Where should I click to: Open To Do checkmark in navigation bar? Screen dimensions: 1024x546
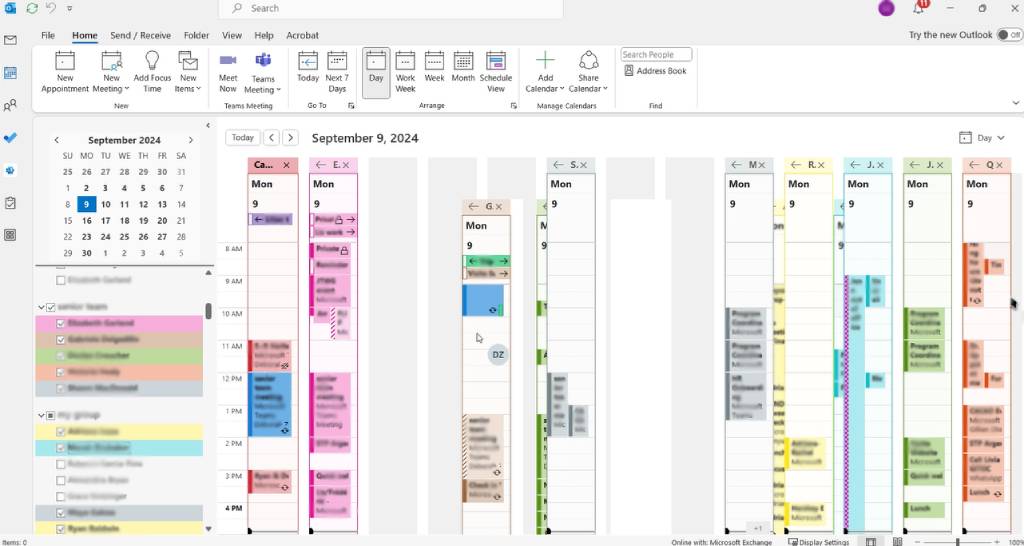point(10,138)
